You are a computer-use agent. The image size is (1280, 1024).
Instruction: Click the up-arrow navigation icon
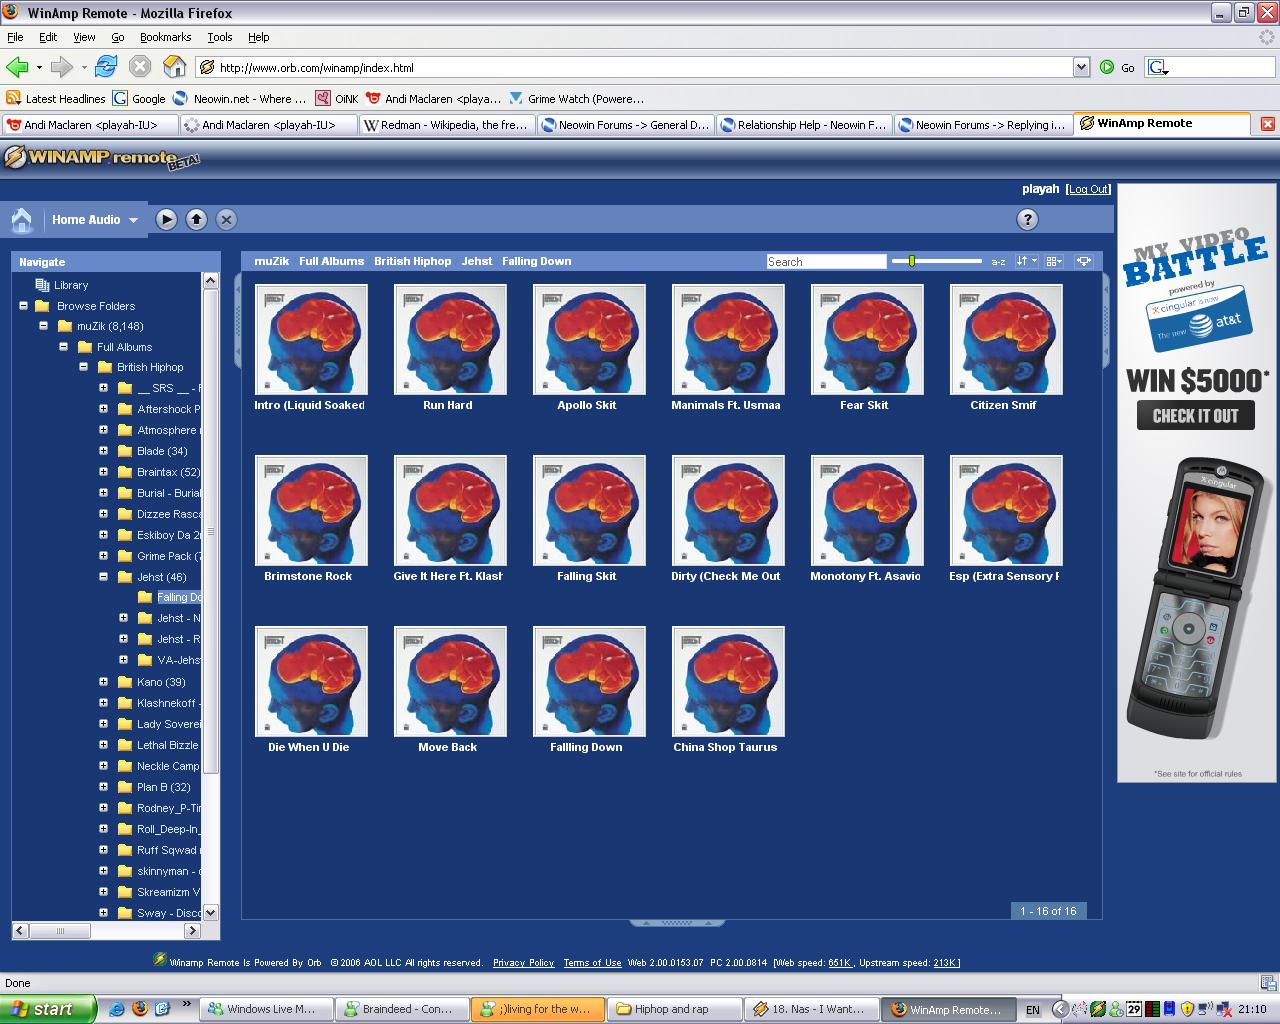click(196, 219)
